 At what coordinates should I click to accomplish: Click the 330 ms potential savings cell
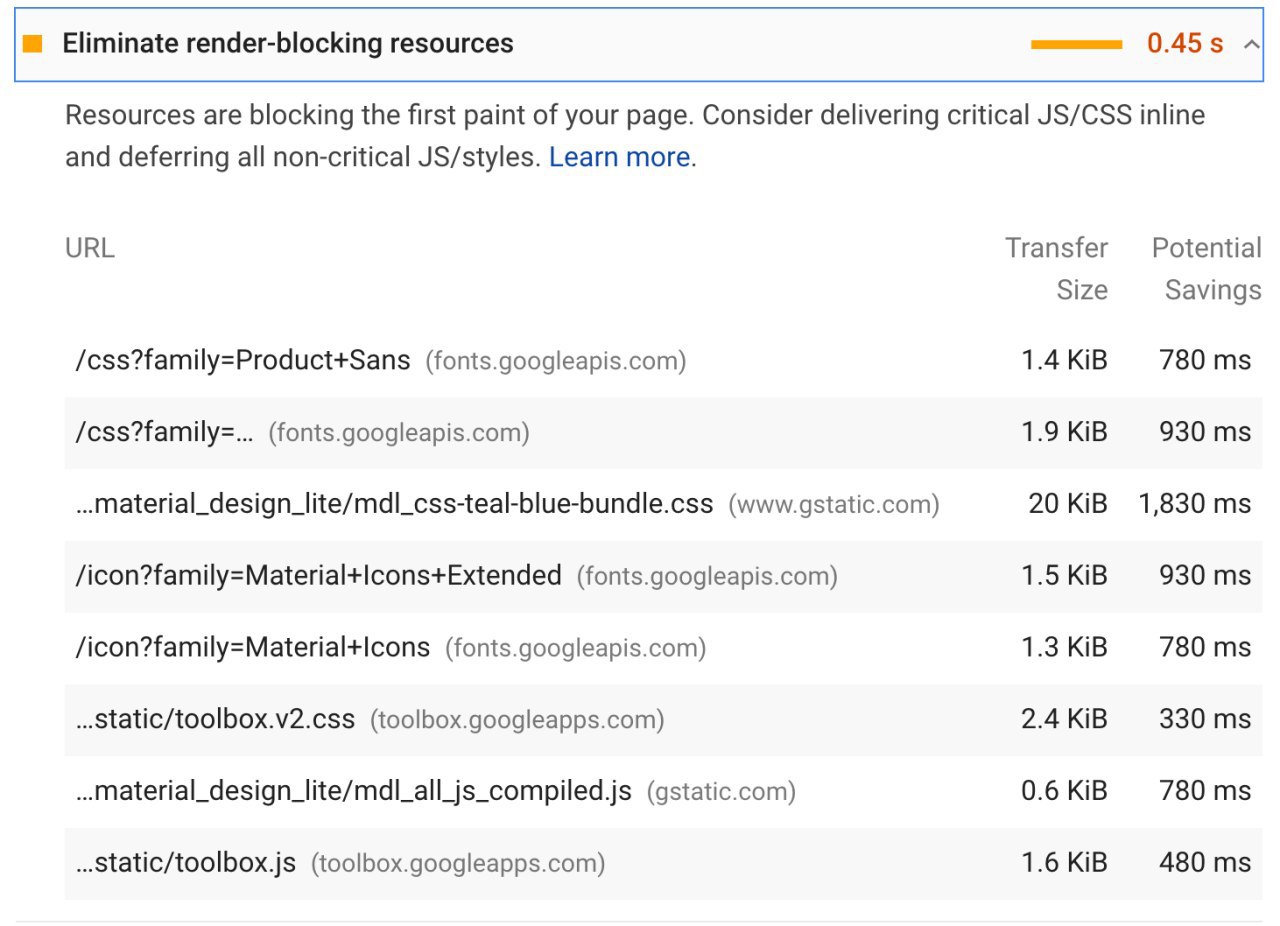[1205, 720]
